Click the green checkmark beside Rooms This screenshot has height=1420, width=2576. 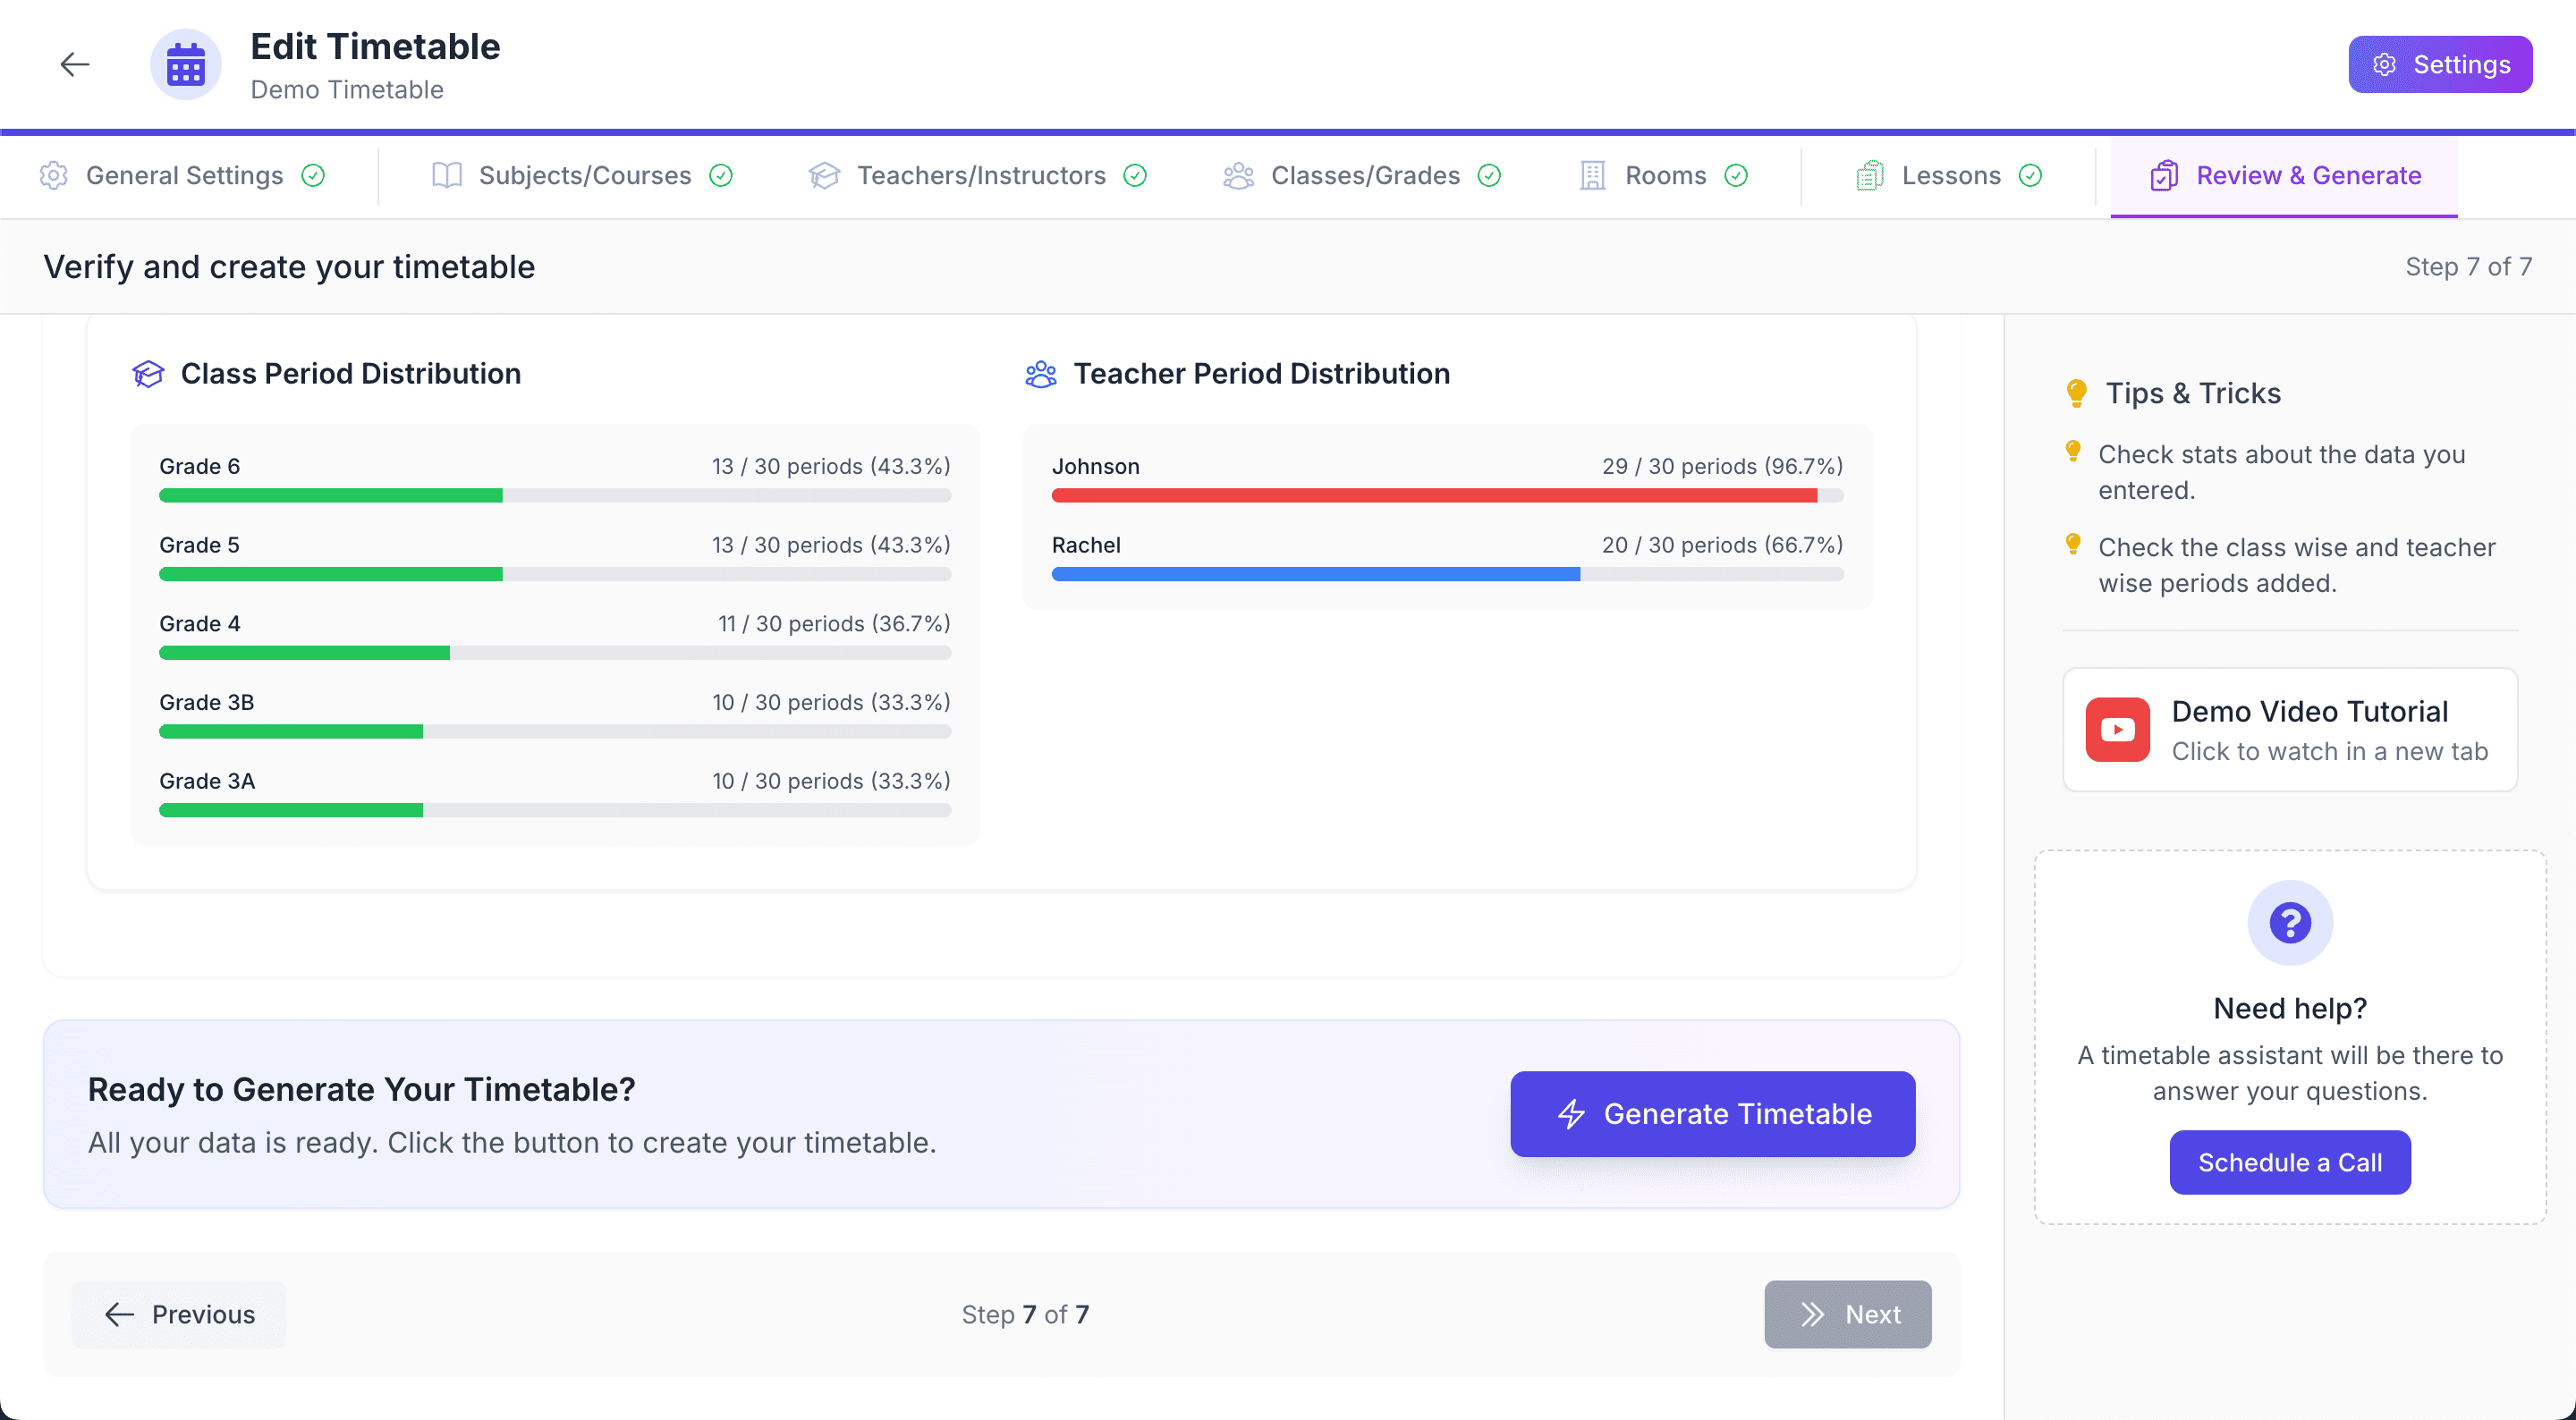point(1737,175)
